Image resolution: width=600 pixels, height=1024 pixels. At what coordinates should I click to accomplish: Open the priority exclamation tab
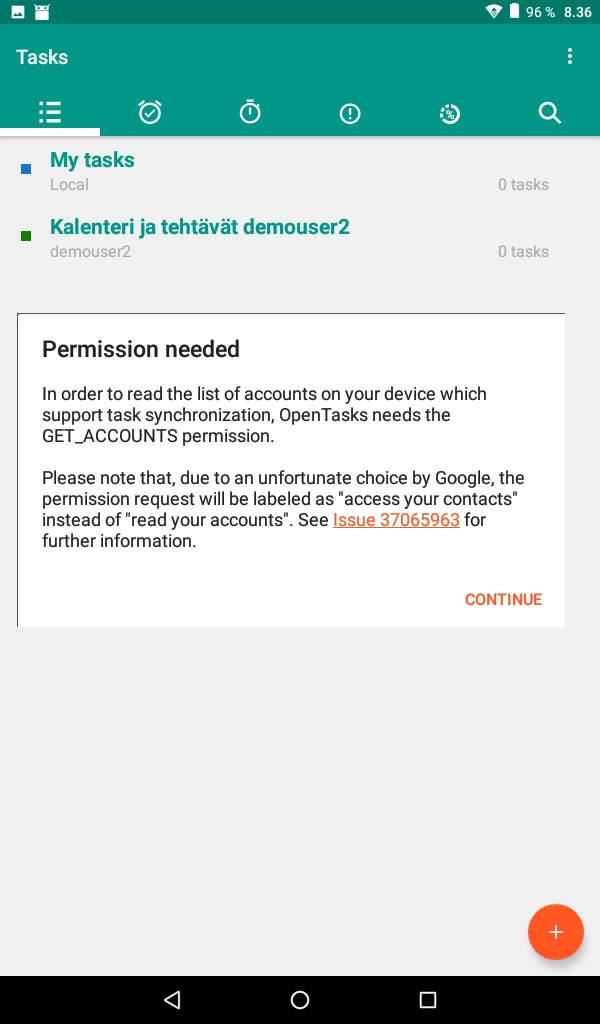(350, 112)
